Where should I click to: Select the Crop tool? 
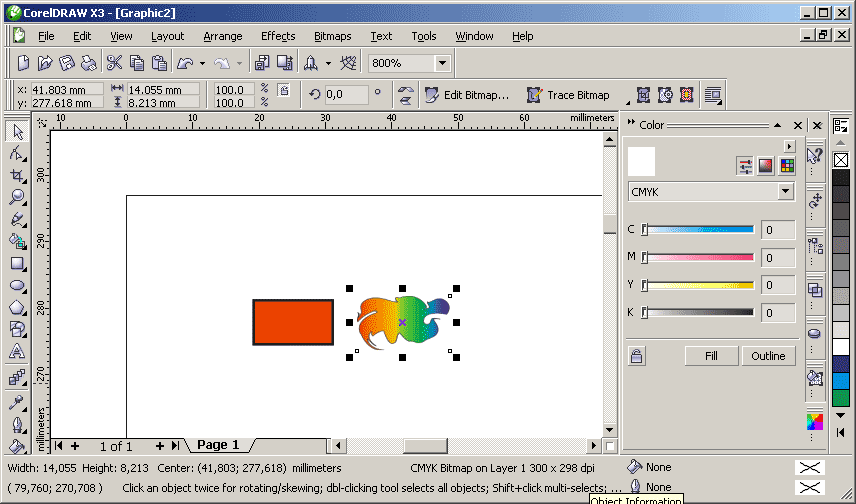click(x=17, y=175)
